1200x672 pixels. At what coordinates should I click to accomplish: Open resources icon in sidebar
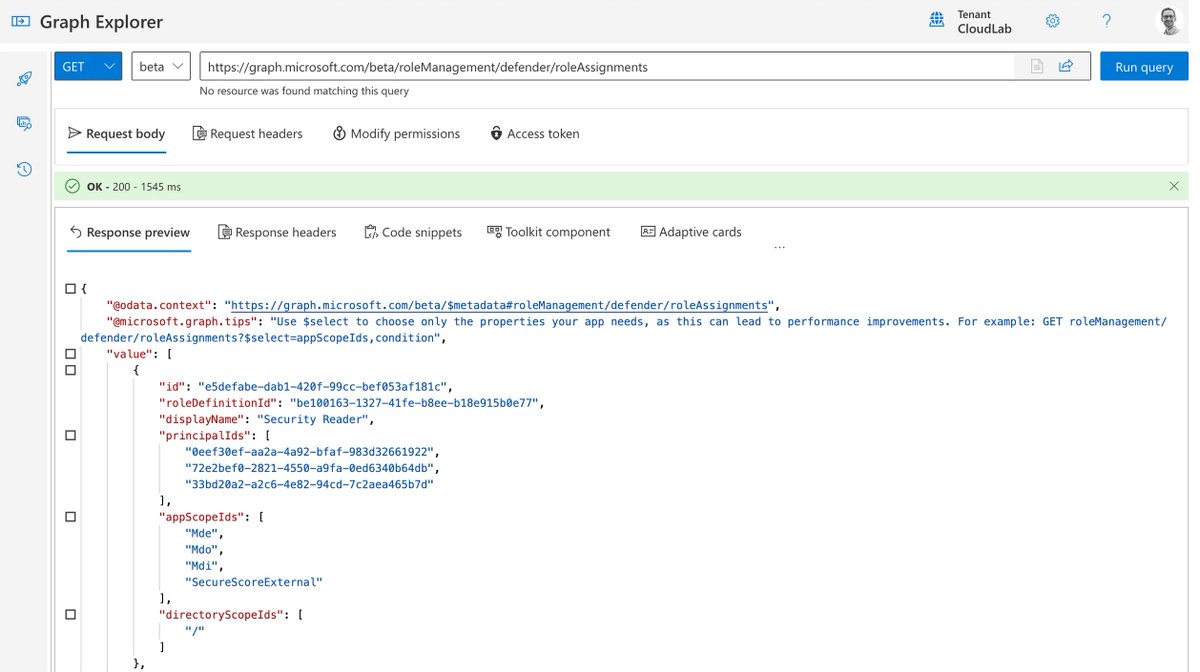tap(24, 124)
